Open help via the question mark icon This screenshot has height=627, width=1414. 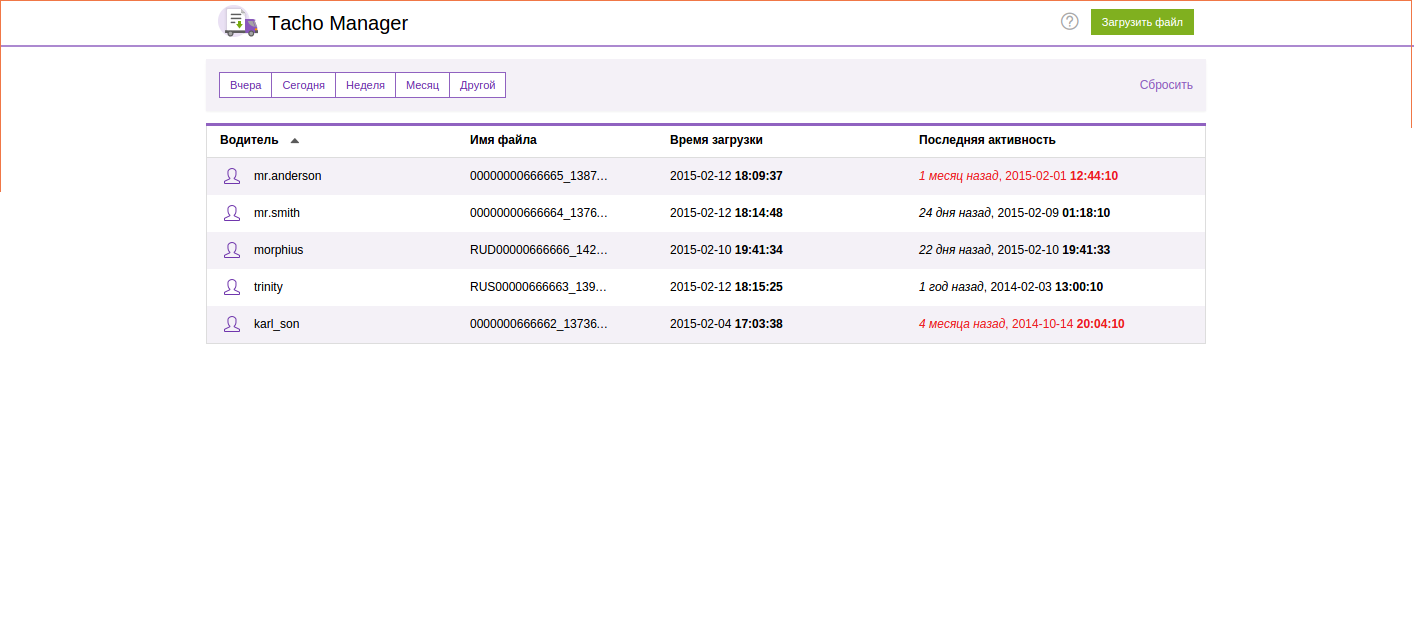click(x=1069, y=21)
